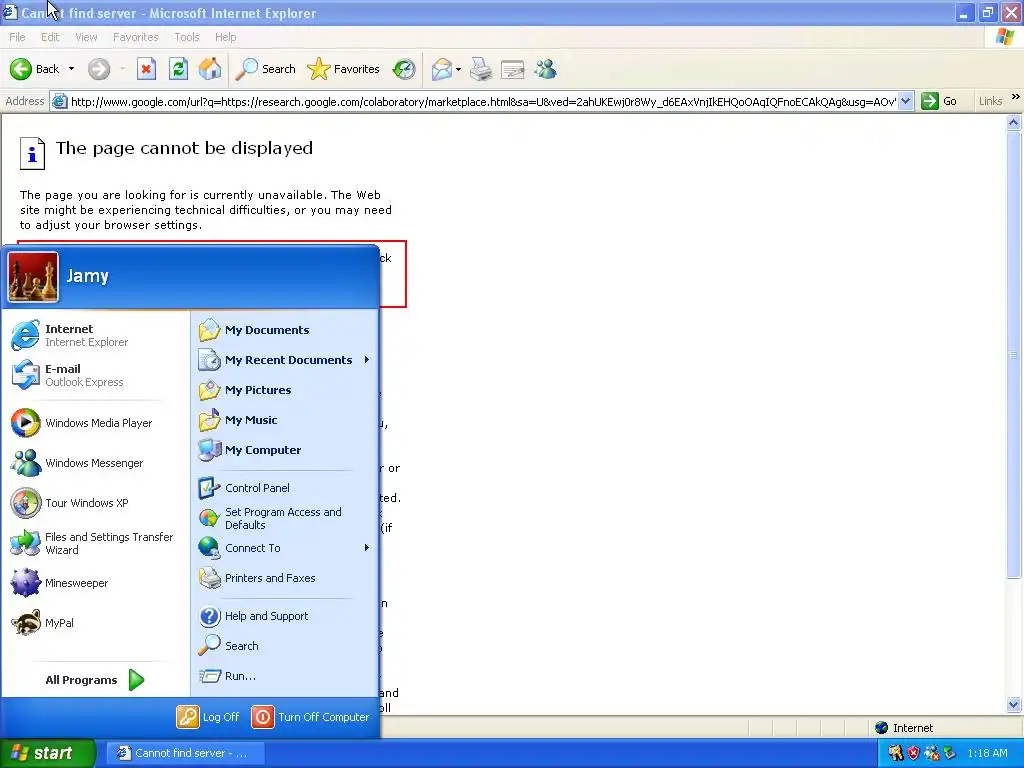Open the Back button history dropdown
This screenshot has width=1024, height=768.
tap(71, 69)
